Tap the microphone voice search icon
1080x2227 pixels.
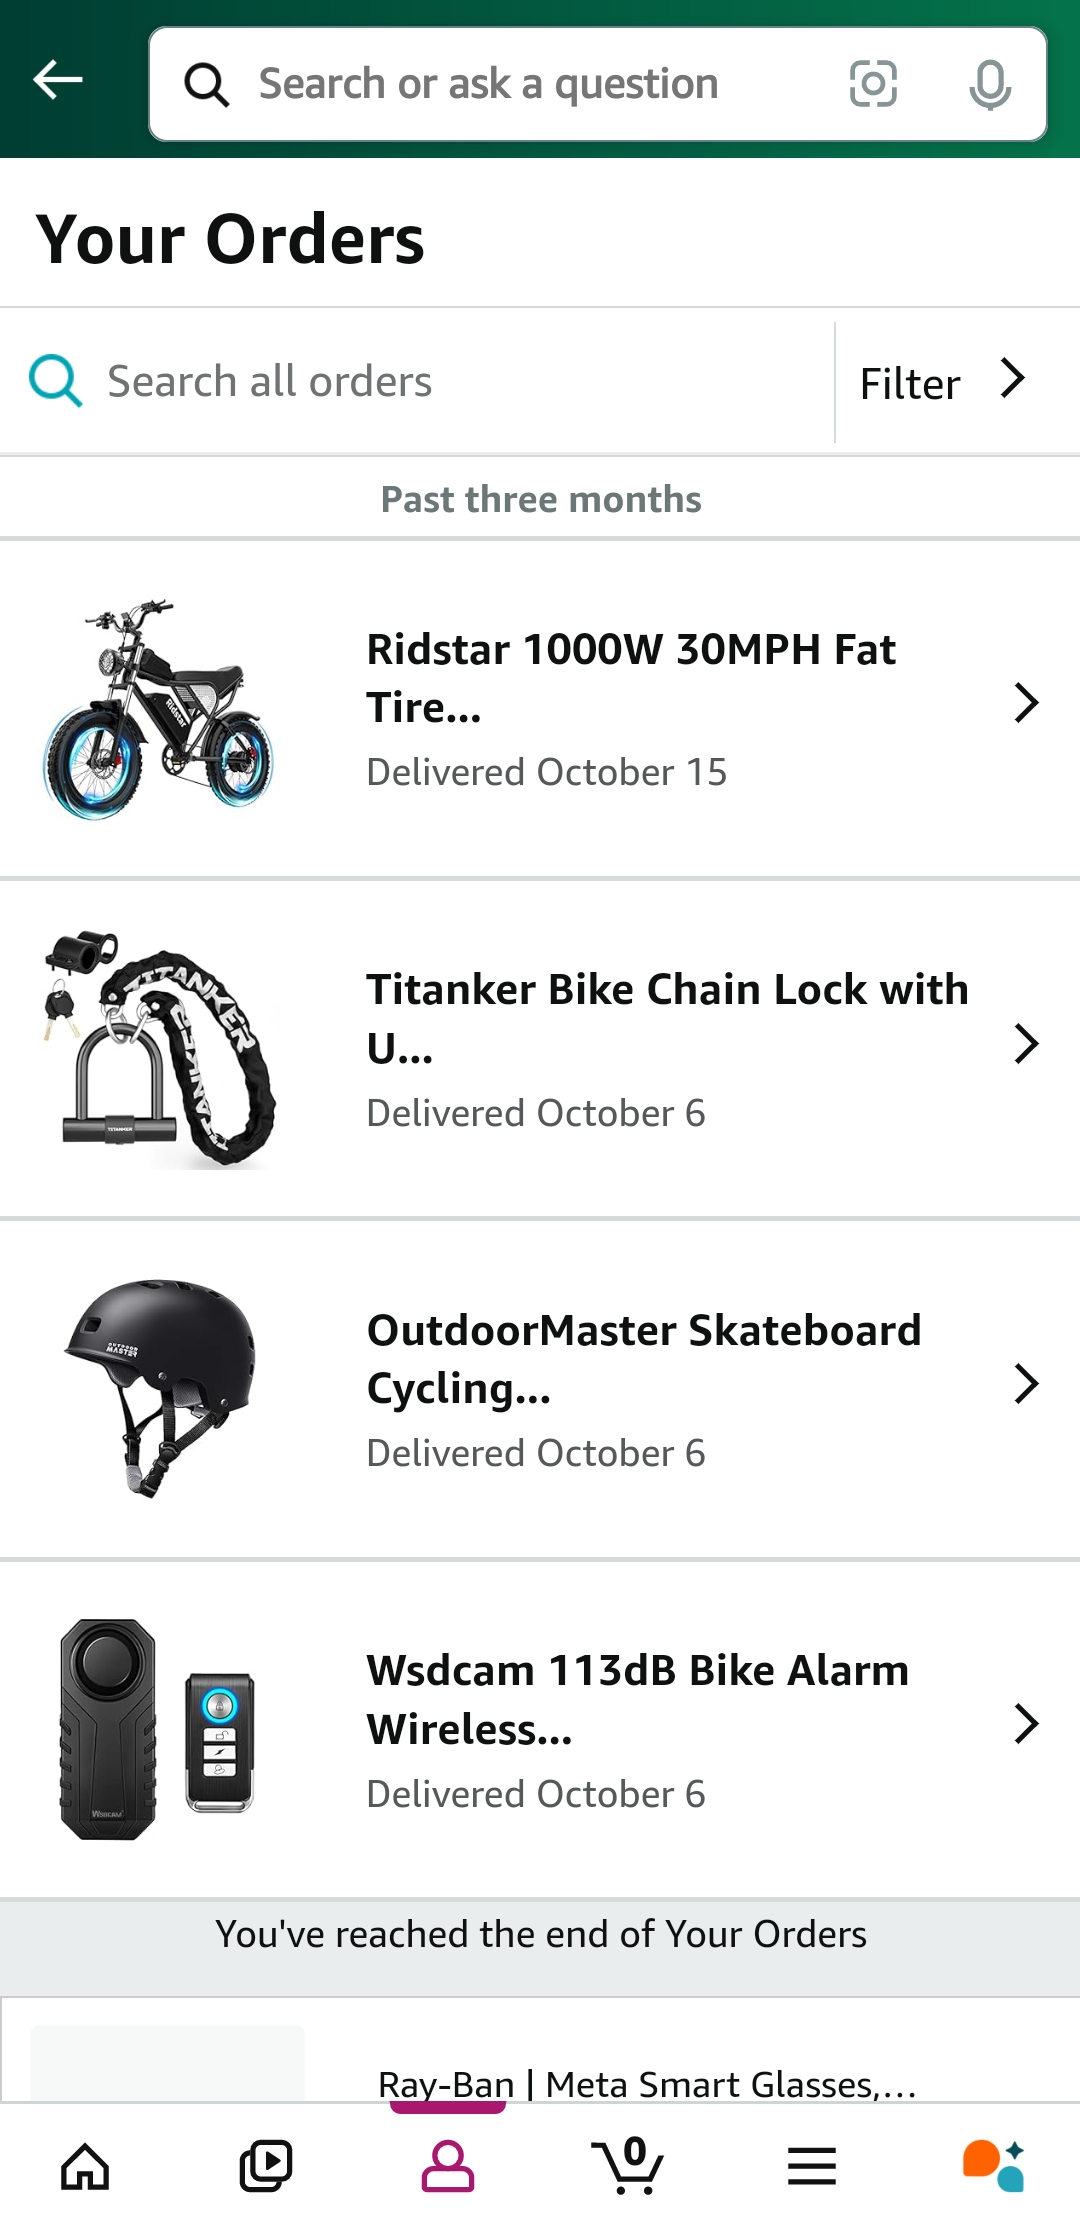pos(989,84)
